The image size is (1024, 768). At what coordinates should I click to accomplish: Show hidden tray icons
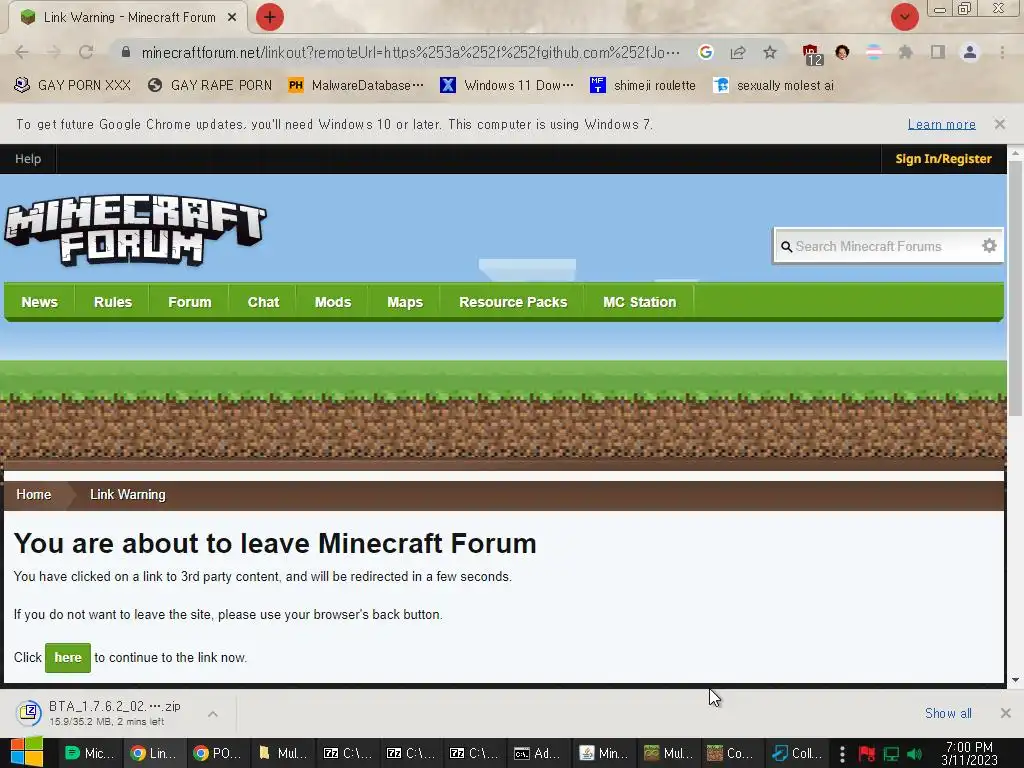point(842,754)
